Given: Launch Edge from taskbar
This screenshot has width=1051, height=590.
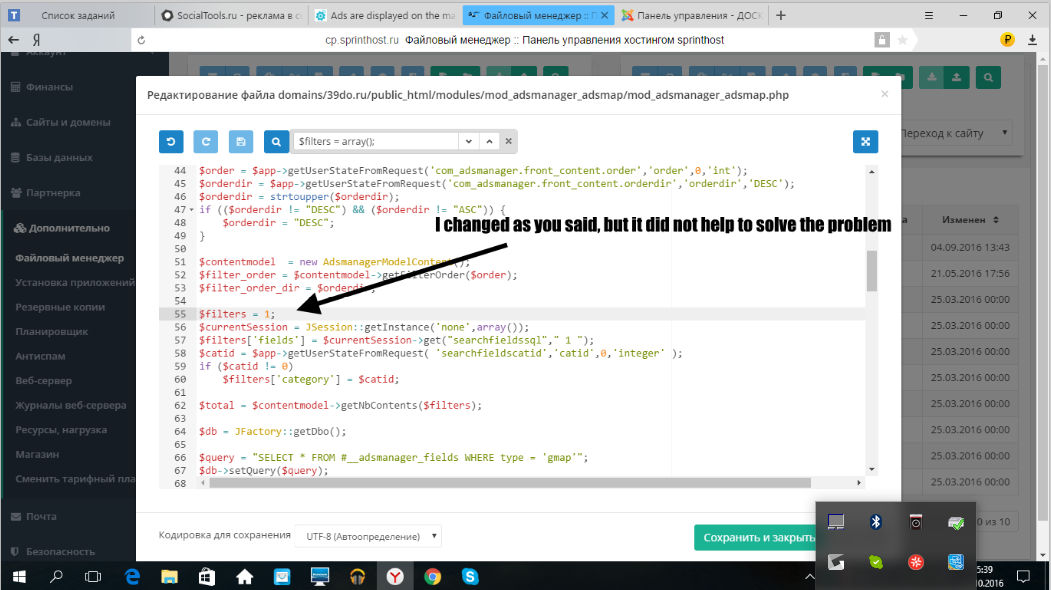Looking at the screenshot, I should pyautogui.click(x=132, y=577).
